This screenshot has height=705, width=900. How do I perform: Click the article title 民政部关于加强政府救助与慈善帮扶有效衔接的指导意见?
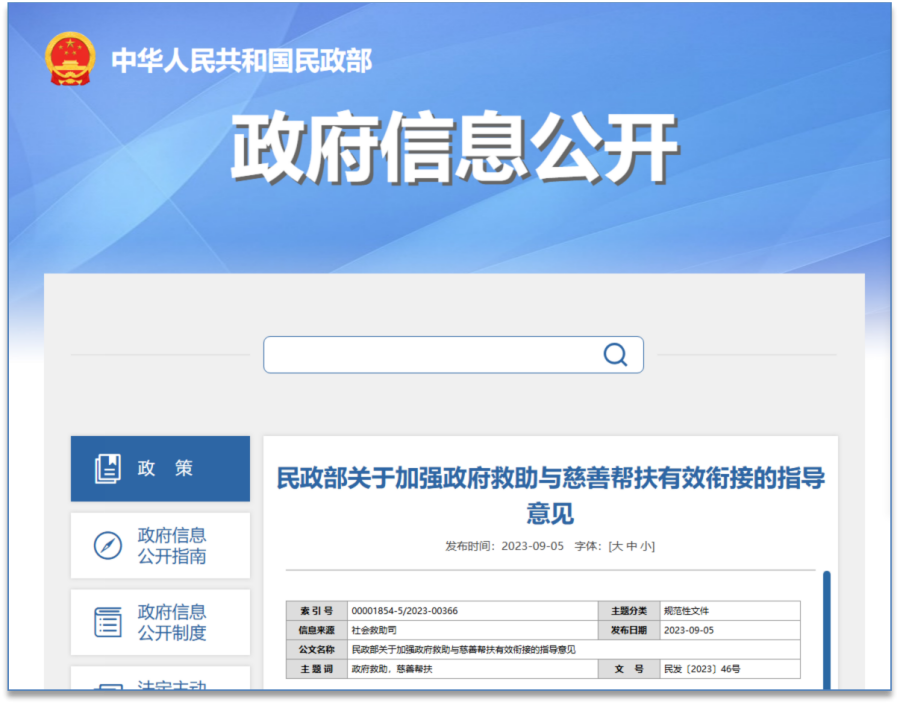550,495
